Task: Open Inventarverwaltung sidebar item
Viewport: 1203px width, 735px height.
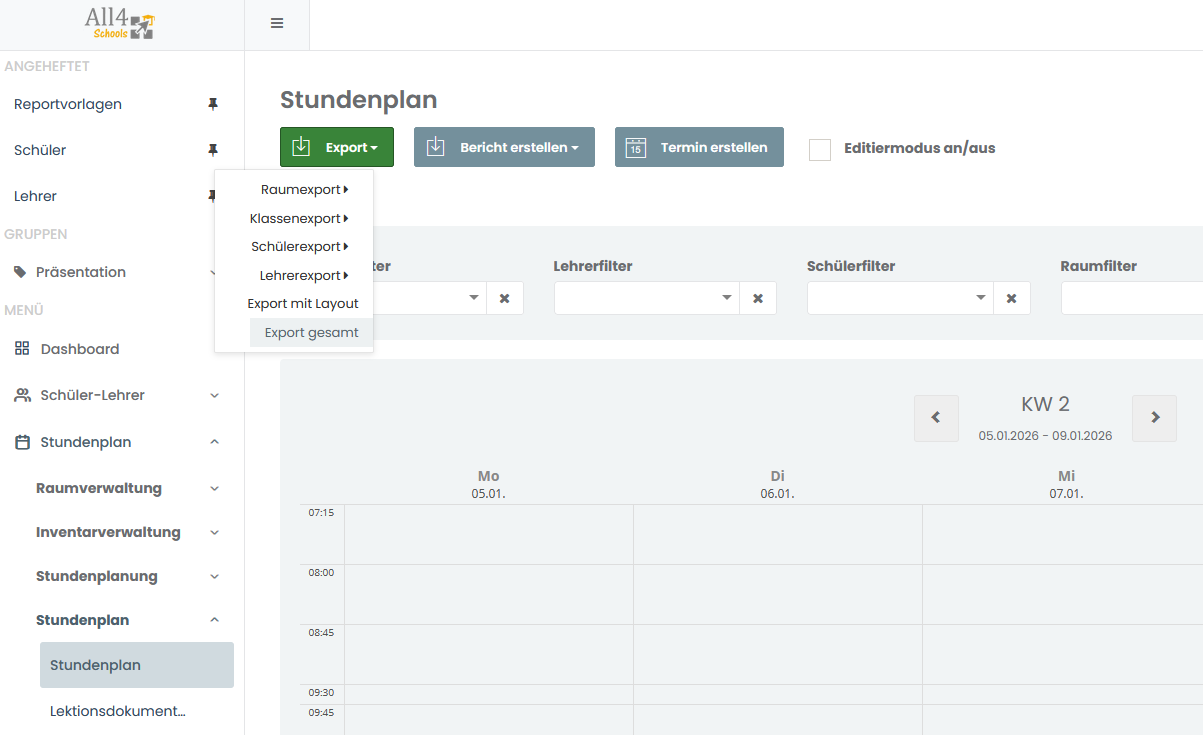Action: click(x=108, y=532)
